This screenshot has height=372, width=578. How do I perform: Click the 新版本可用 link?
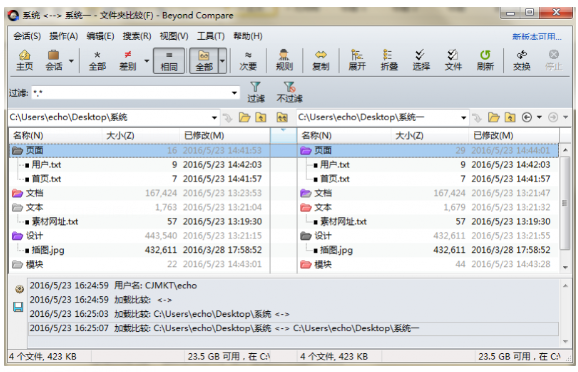pos(537,36)
